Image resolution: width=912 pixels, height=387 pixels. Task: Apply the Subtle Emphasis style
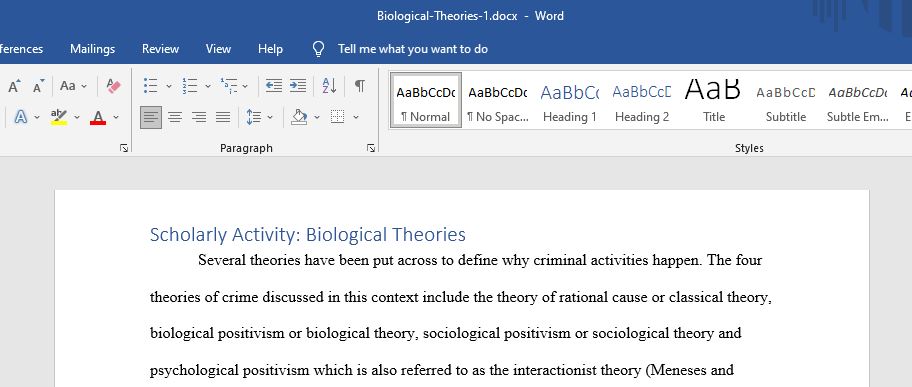point(858,100)
